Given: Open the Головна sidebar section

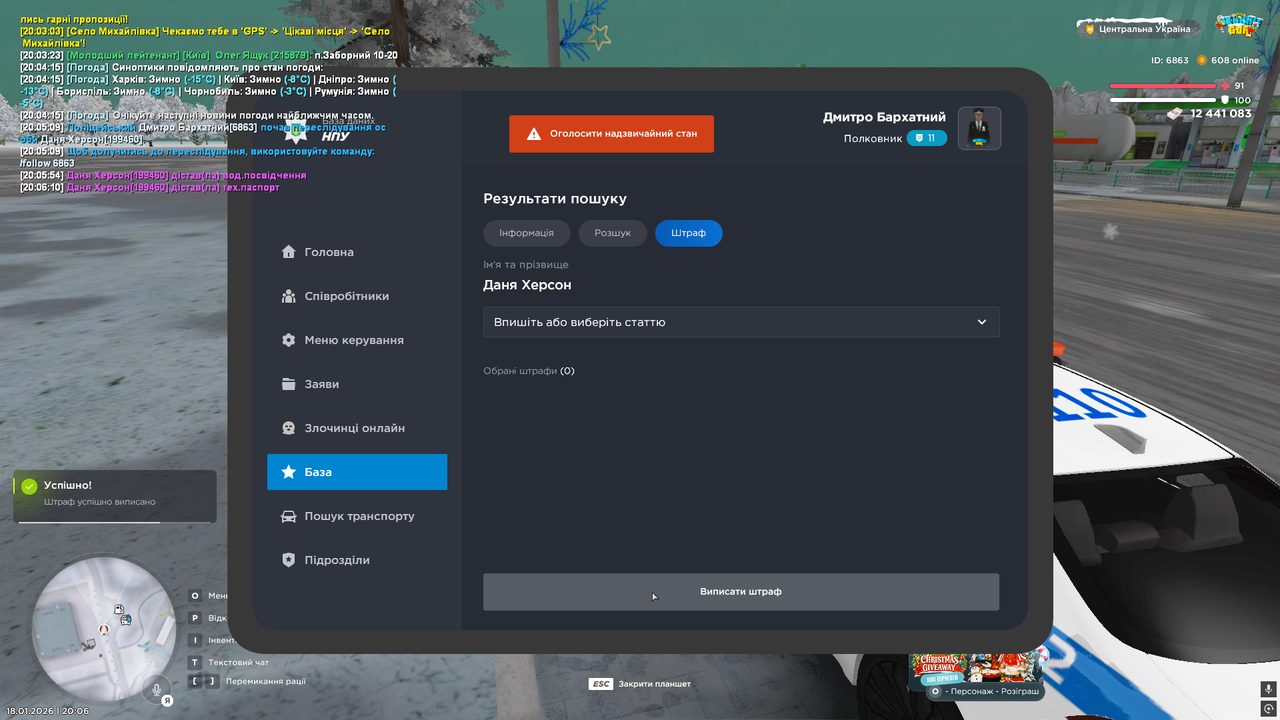Looking at the screenshot, I should [x=357, y=252].
